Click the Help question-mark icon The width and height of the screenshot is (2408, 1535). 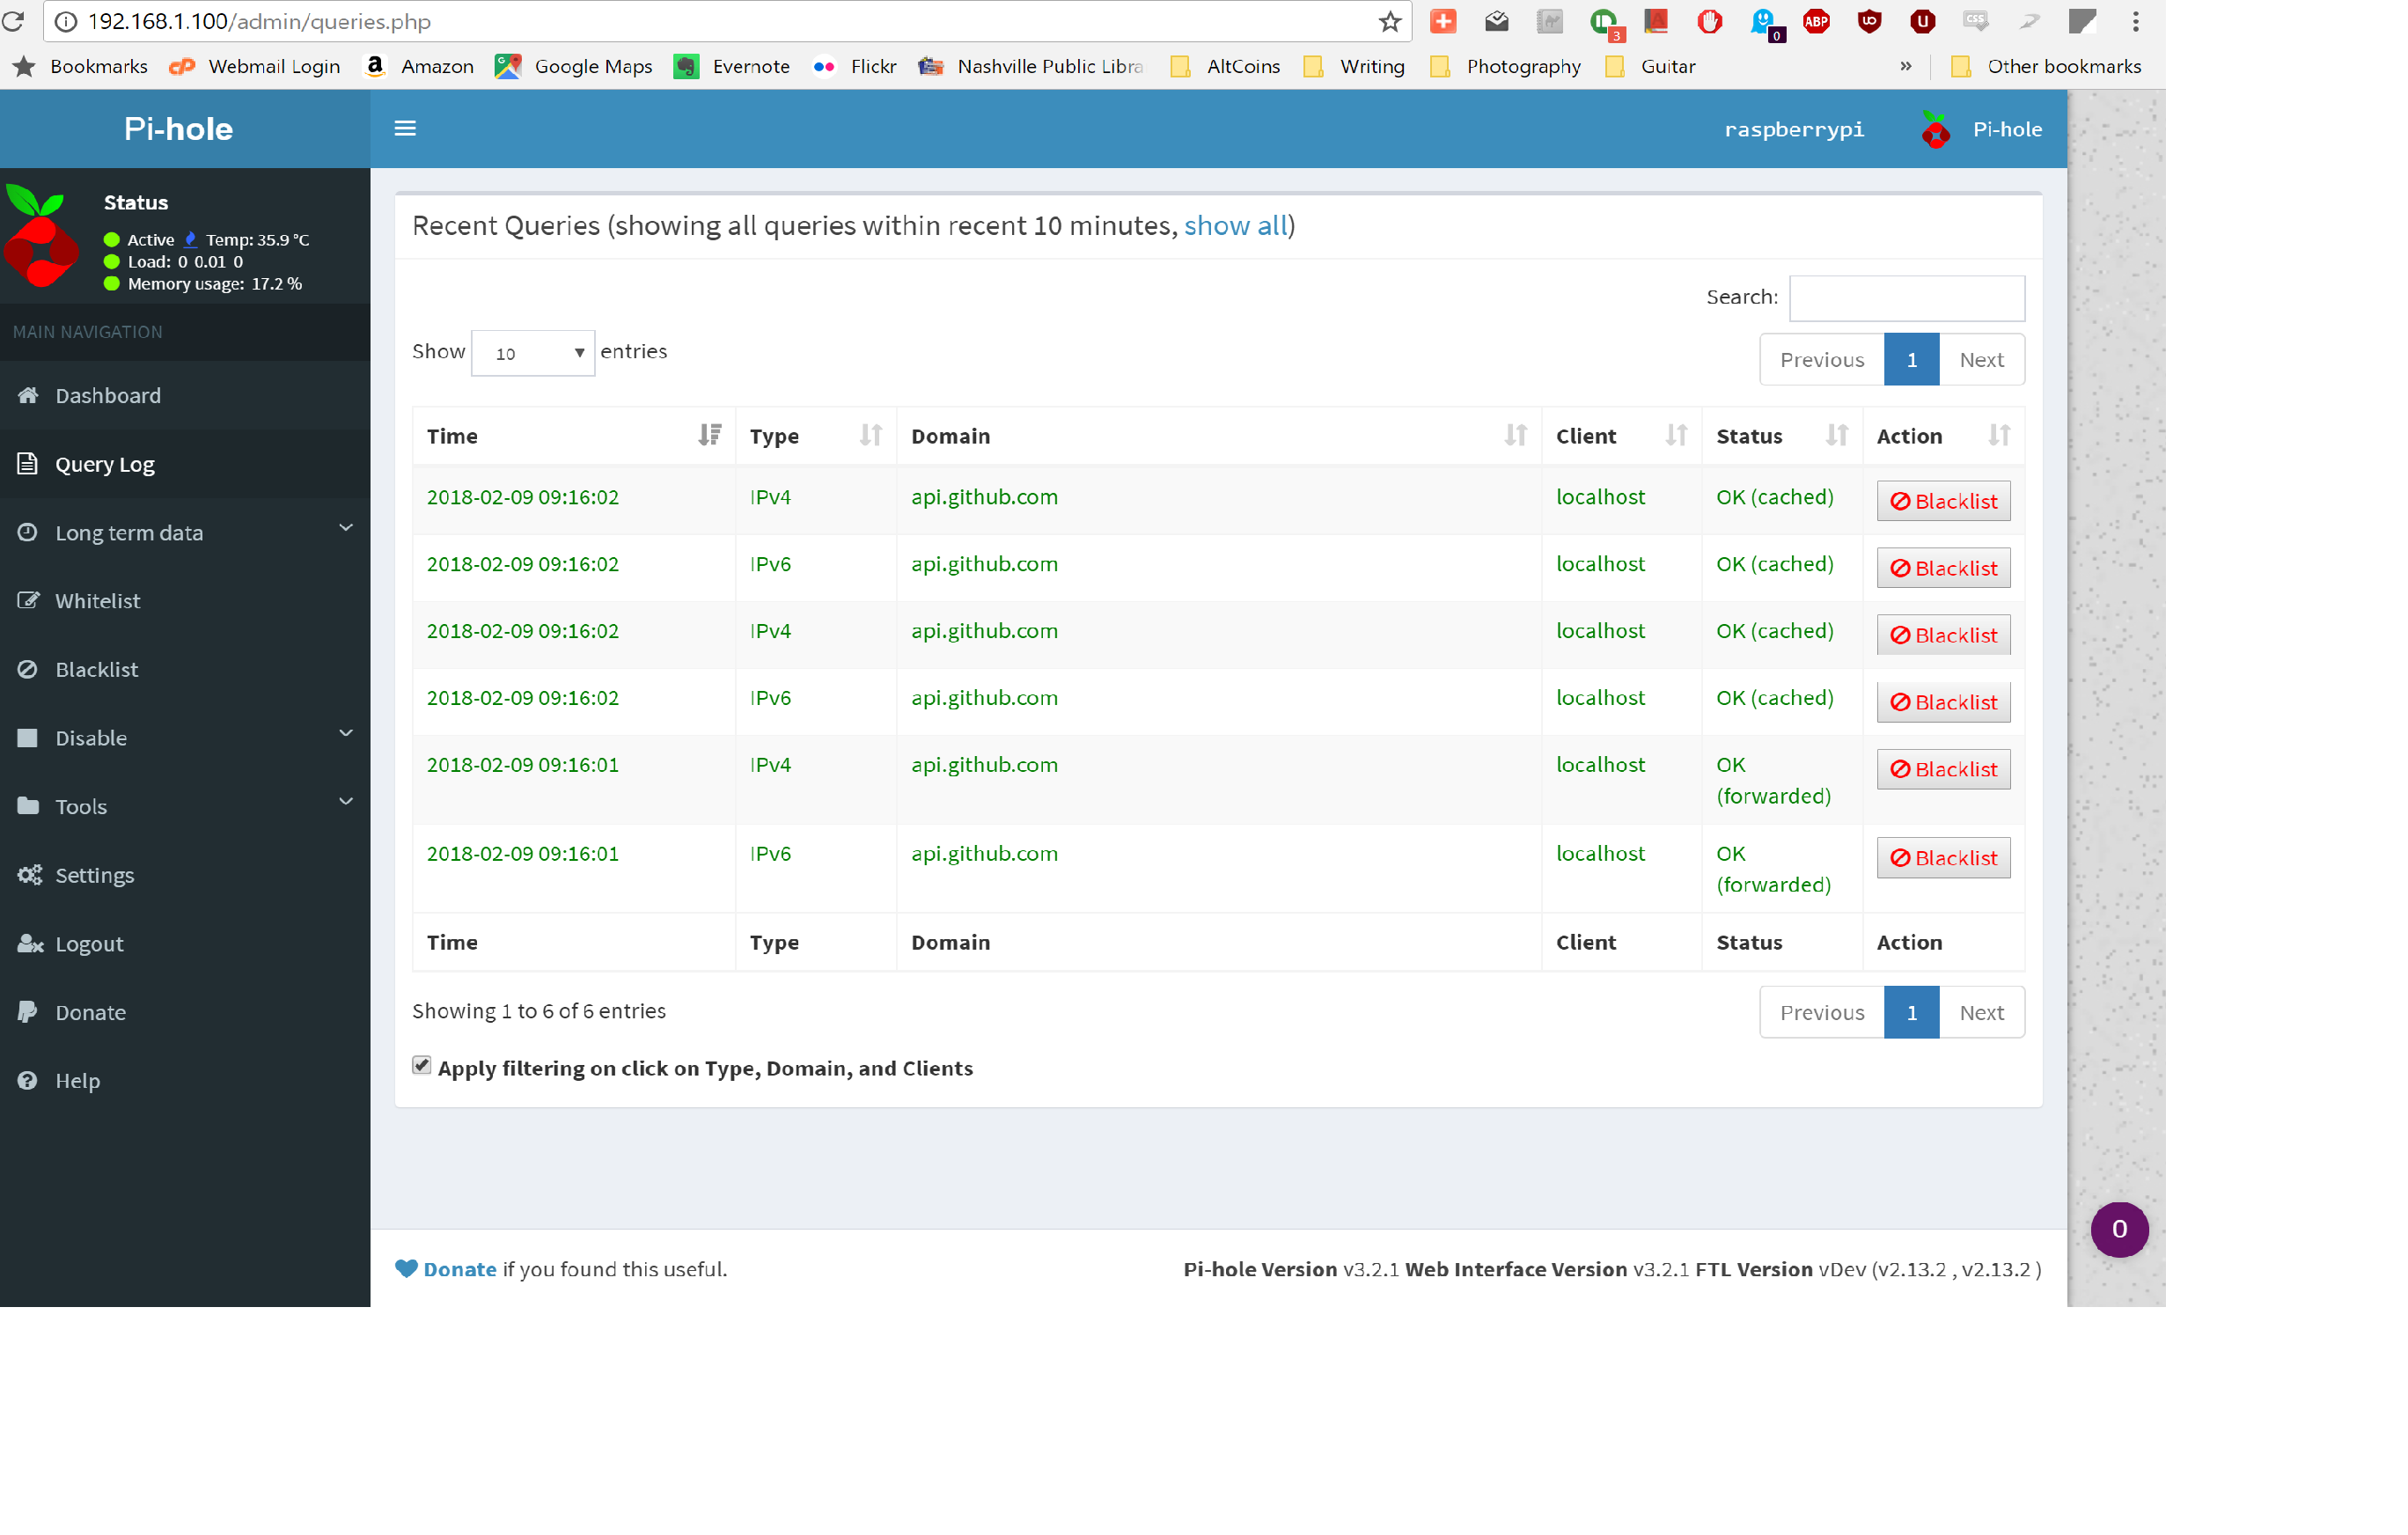pos(28,1080)
